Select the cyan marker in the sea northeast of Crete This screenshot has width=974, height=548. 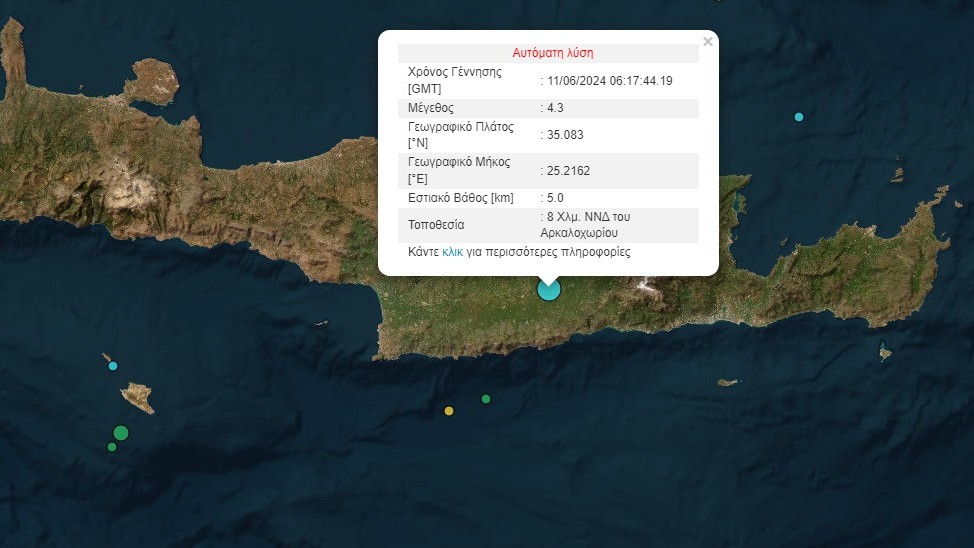click(799, 117)
